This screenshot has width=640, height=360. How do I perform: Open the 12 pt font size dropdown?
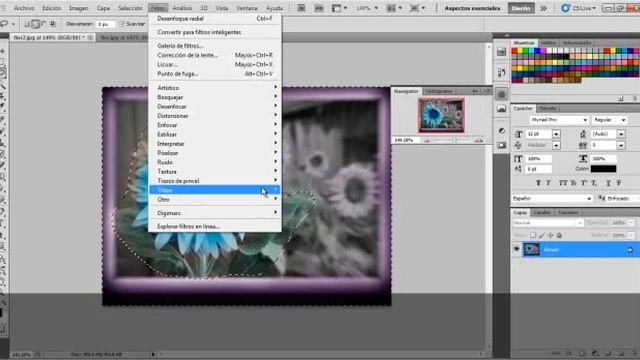(x=556, y=134)
